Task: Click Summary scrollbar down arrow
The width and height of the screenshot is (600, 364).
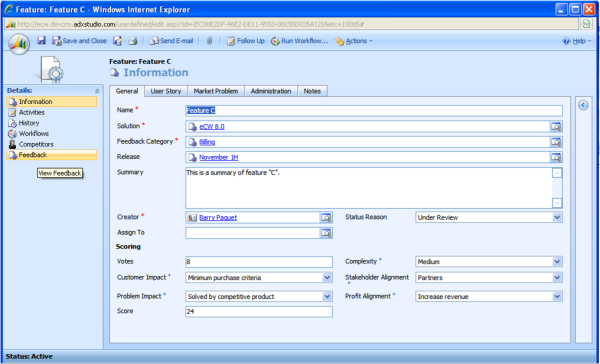Action: pos(557,203)
